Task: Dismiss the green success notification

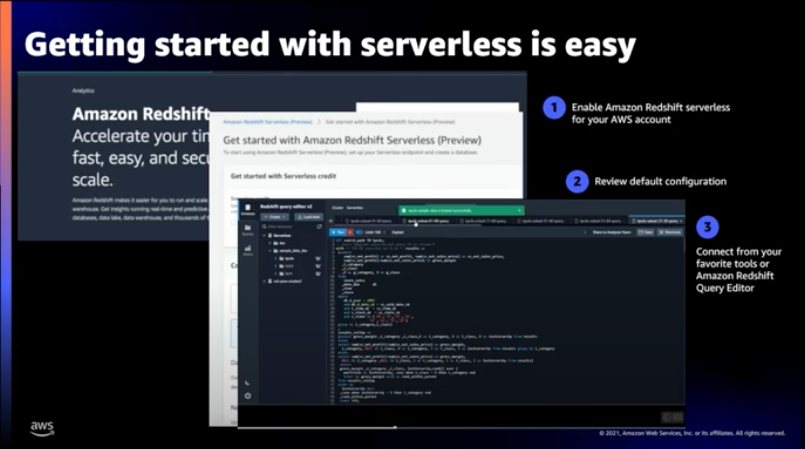Action: tap(520, 210)
